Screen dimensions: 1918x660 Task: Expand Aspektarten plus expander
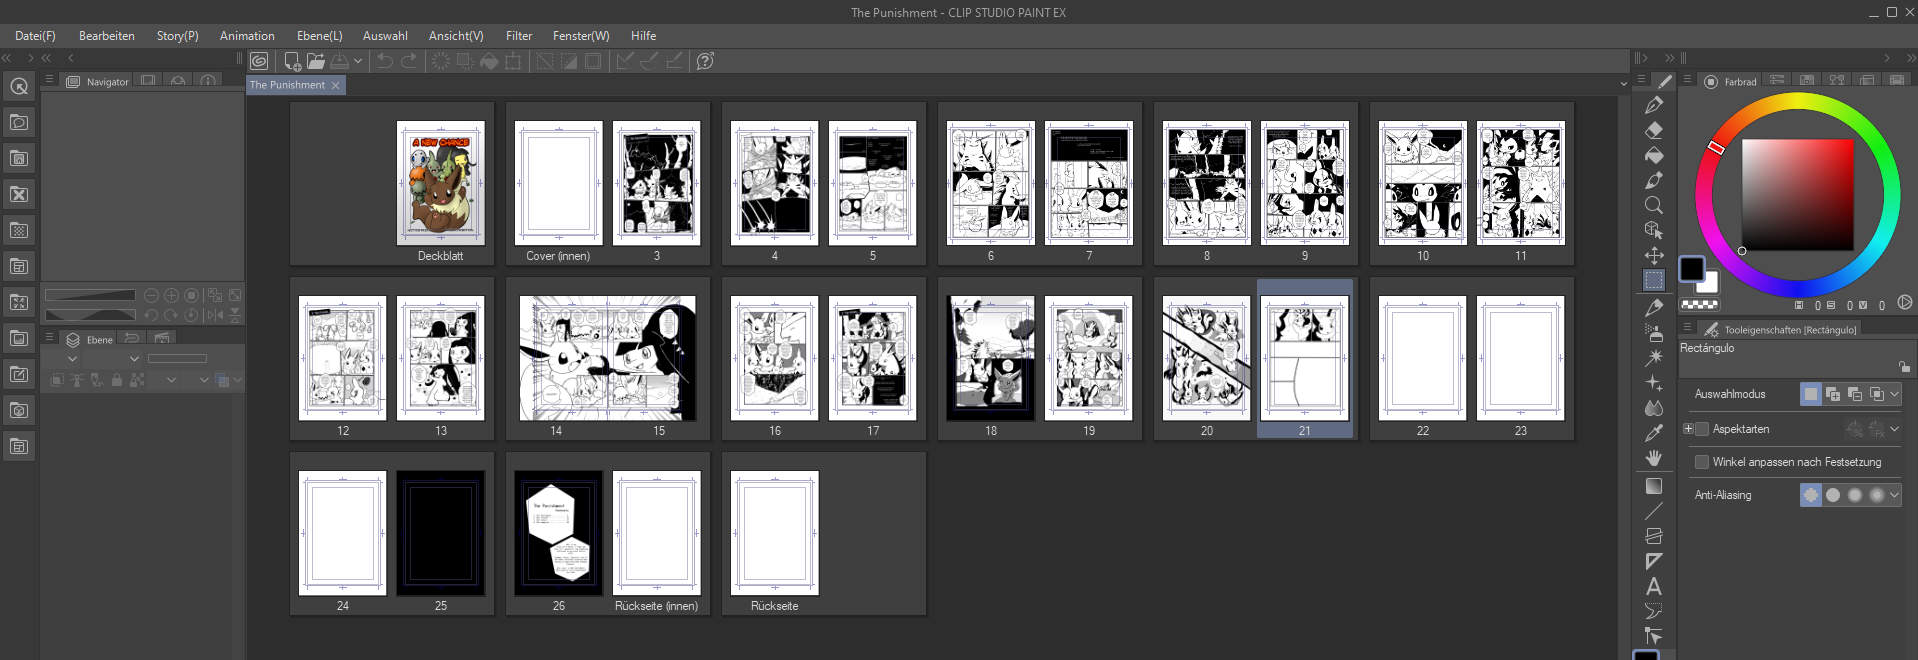pyautogui.click(x=1688, y=429)
